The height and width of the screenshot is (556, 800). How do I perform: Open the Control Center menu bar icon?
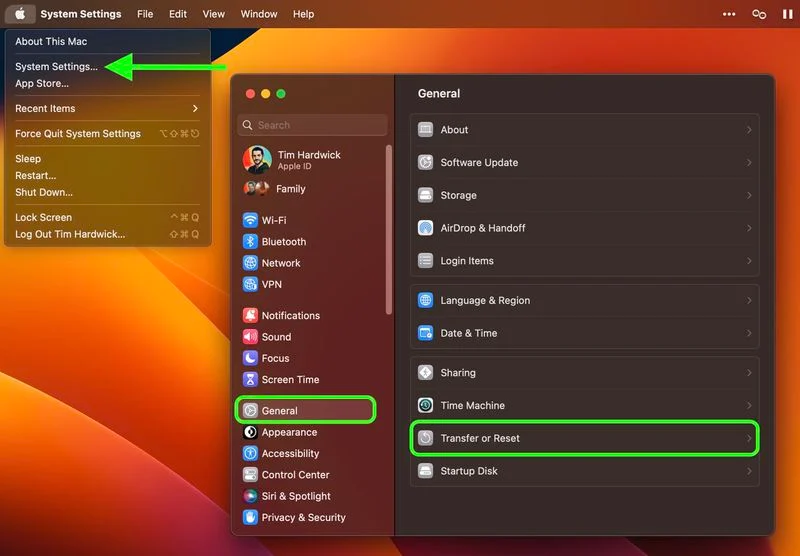click(759, 14)
